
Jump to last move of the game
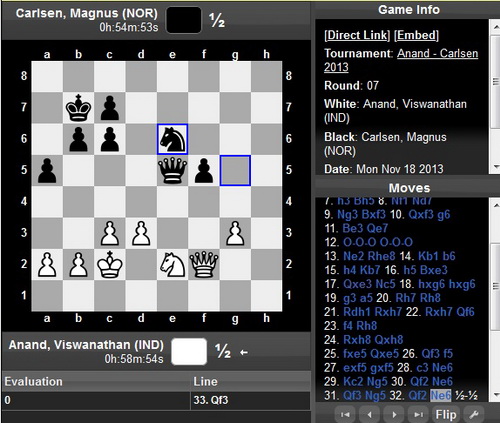419,414
